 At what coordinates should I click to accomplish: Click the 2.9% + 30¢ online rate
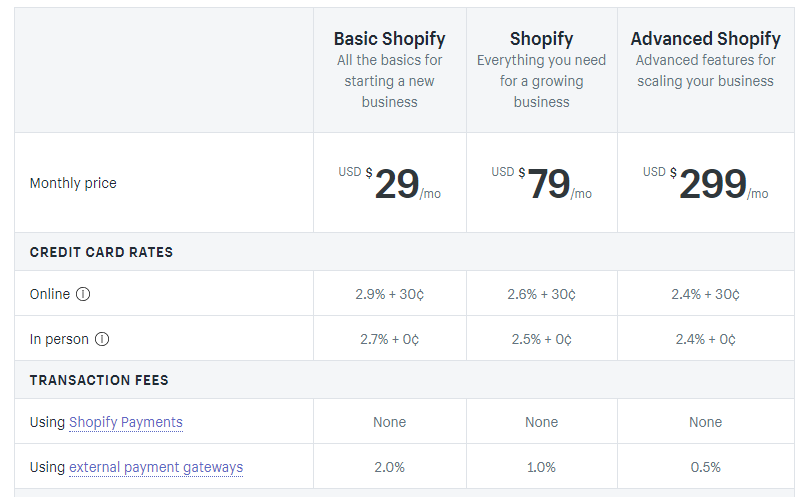(x=389, y=295)
